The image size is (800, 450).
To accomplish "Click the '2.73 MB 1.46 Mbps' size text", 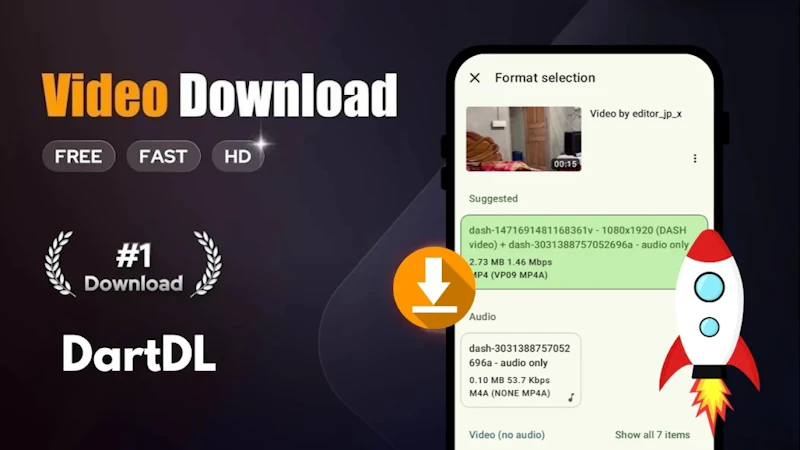I will pyautogui.click(x=510, y=262).
